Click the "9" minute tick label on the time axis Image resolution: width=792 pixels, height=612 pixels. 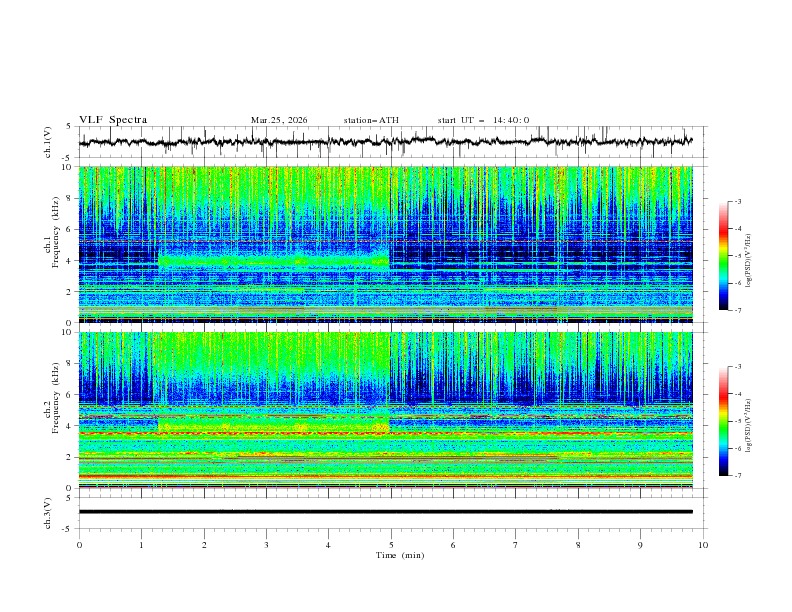point(640,545)
